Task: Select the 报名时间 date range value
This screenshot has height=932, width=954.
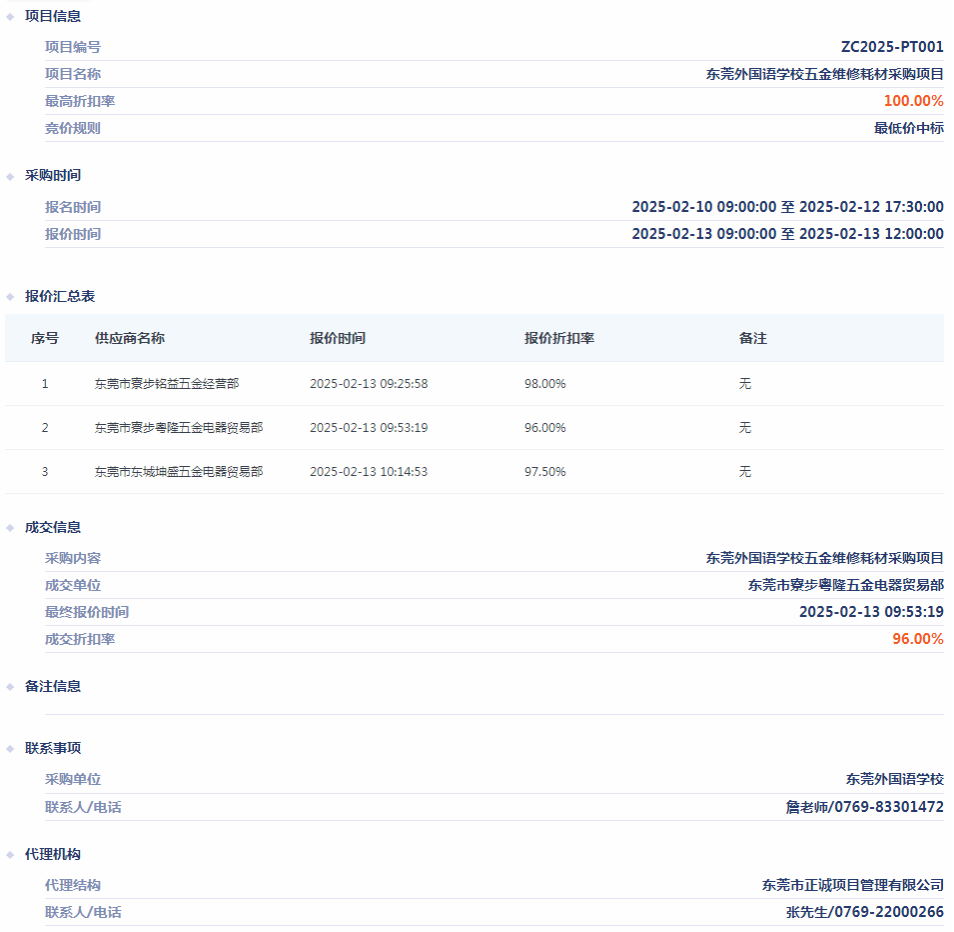Action: [787, 207]
